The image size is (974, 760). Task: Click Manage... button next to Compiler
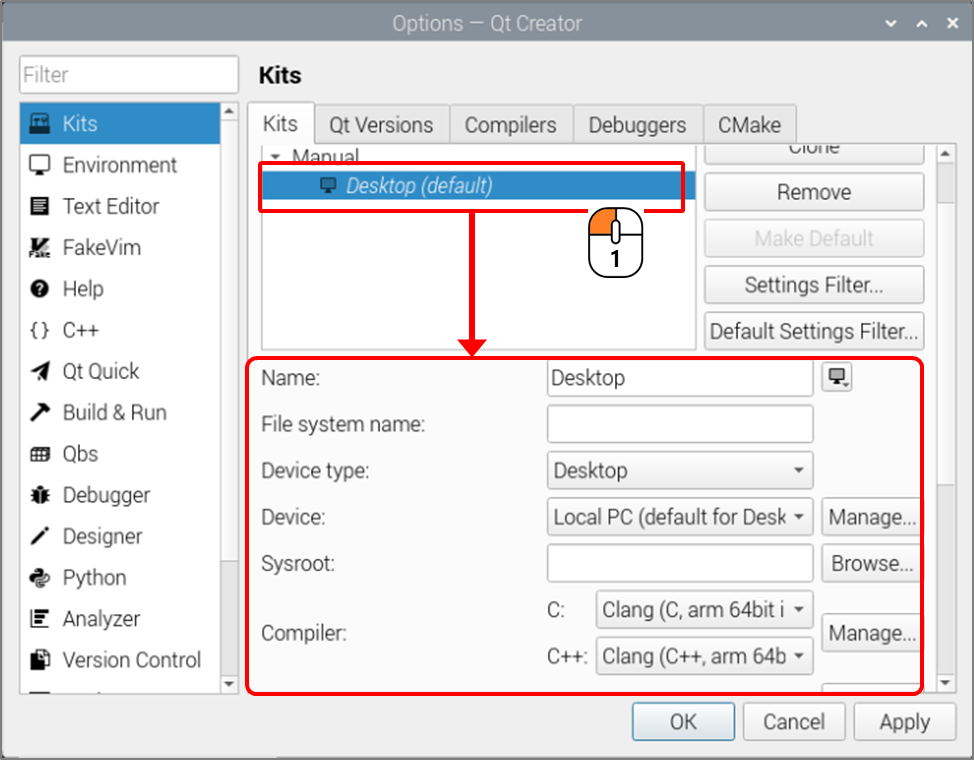[871, 633]
